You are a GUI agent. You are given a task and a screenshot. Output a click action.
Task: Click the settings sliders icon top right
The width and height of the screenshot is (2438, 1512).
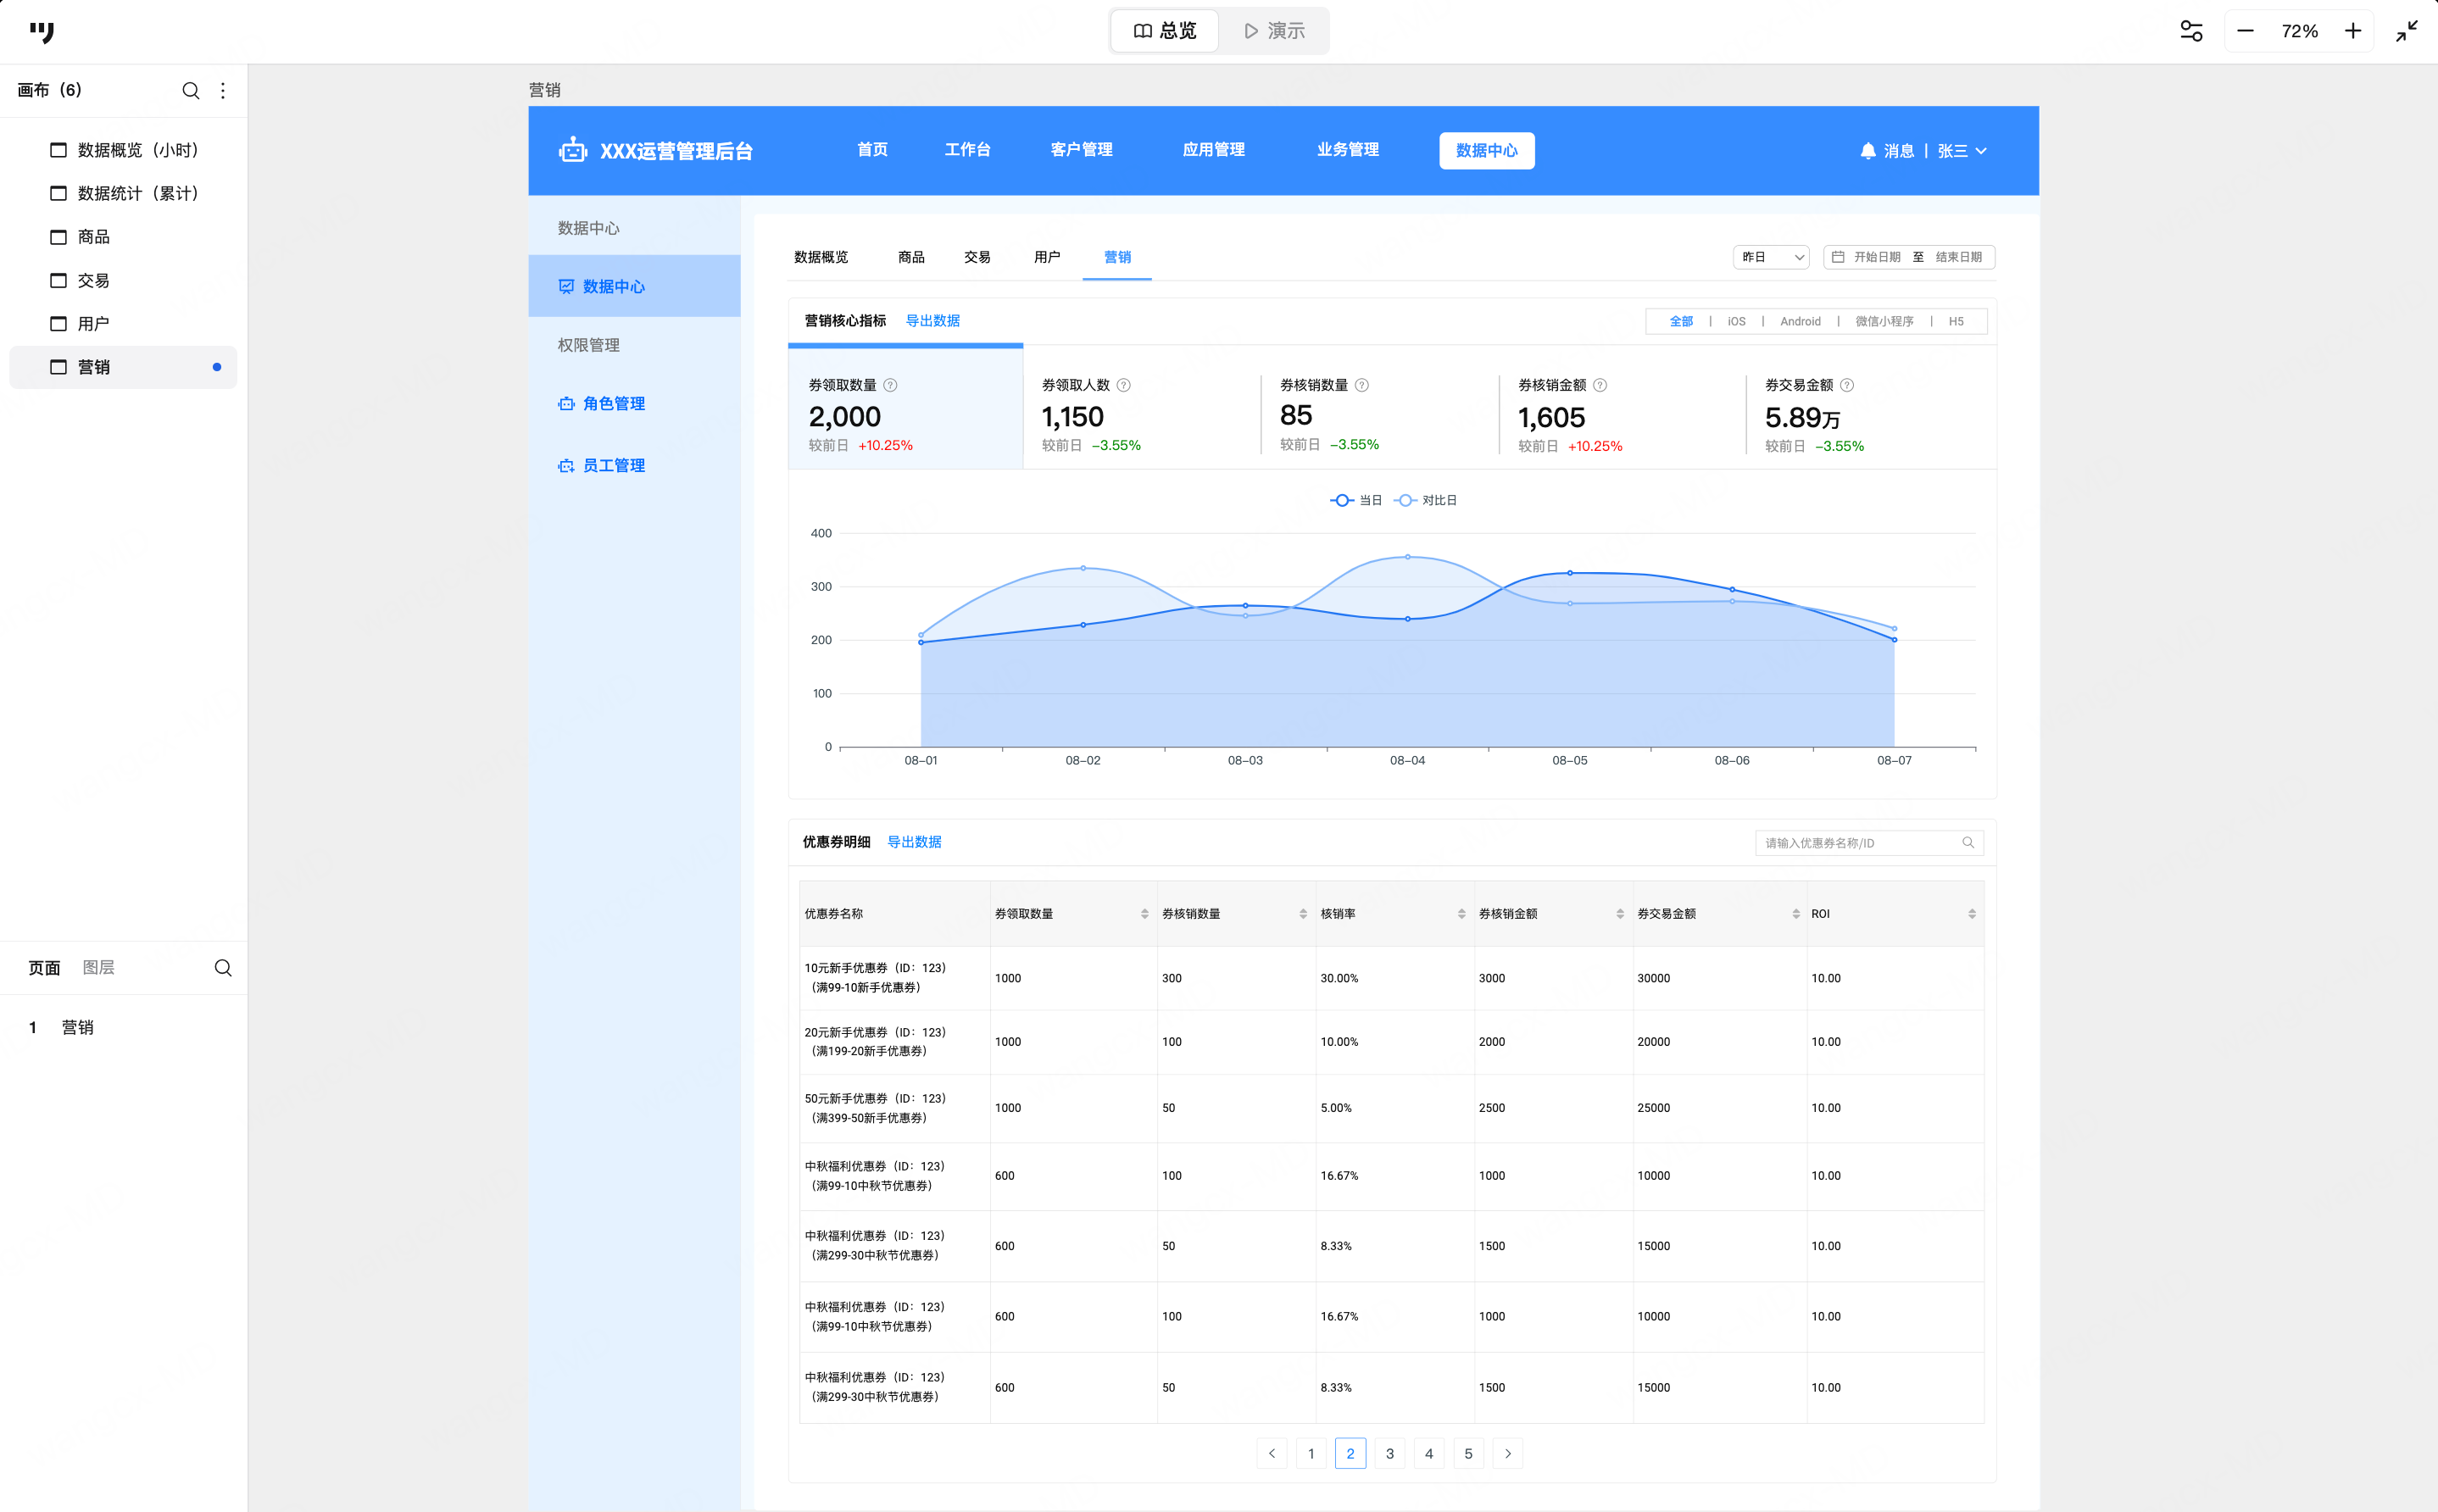click(x=2191, y=31)
